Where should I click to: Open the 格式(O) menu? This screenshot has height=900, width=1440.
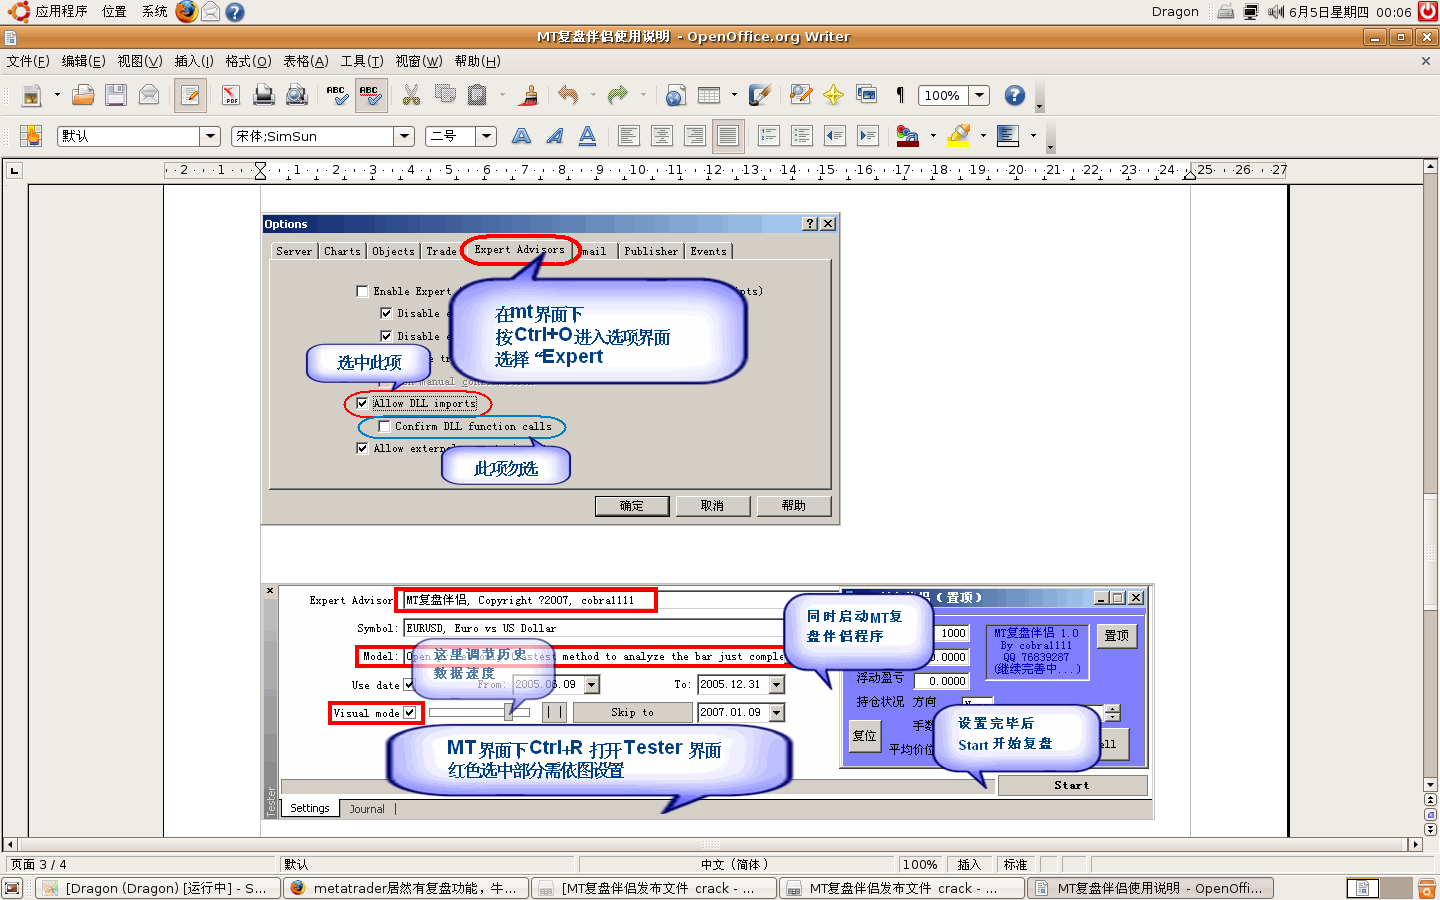[248, 61]
